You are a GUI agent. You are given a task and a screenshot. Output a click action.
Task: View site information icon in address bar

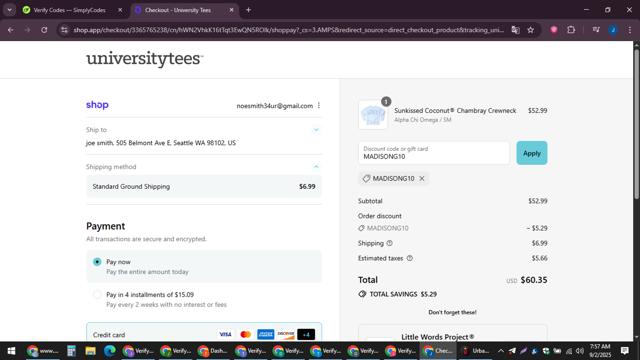tap(64, 30)
